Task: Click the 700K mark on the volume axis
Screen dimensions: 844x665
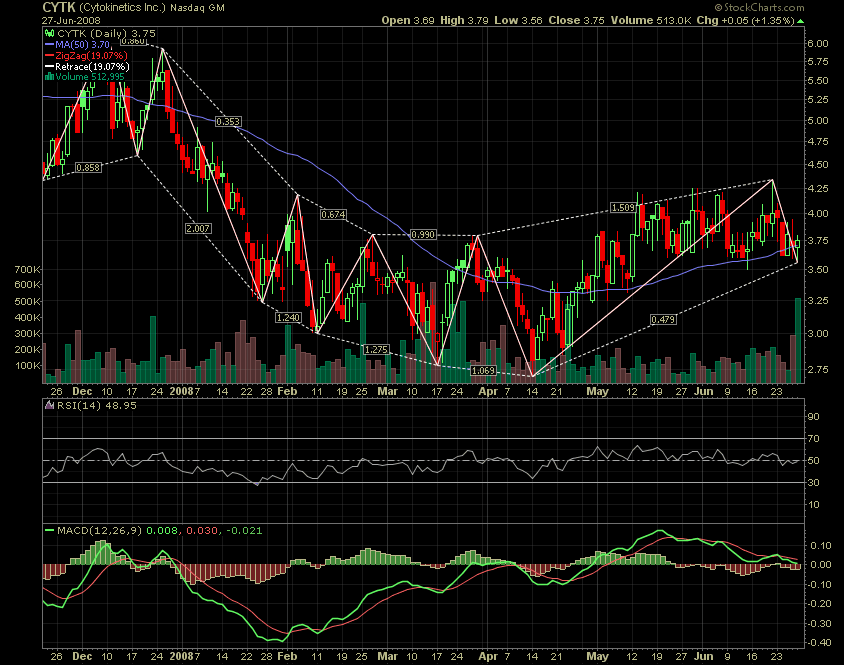Action: point(27,269)
